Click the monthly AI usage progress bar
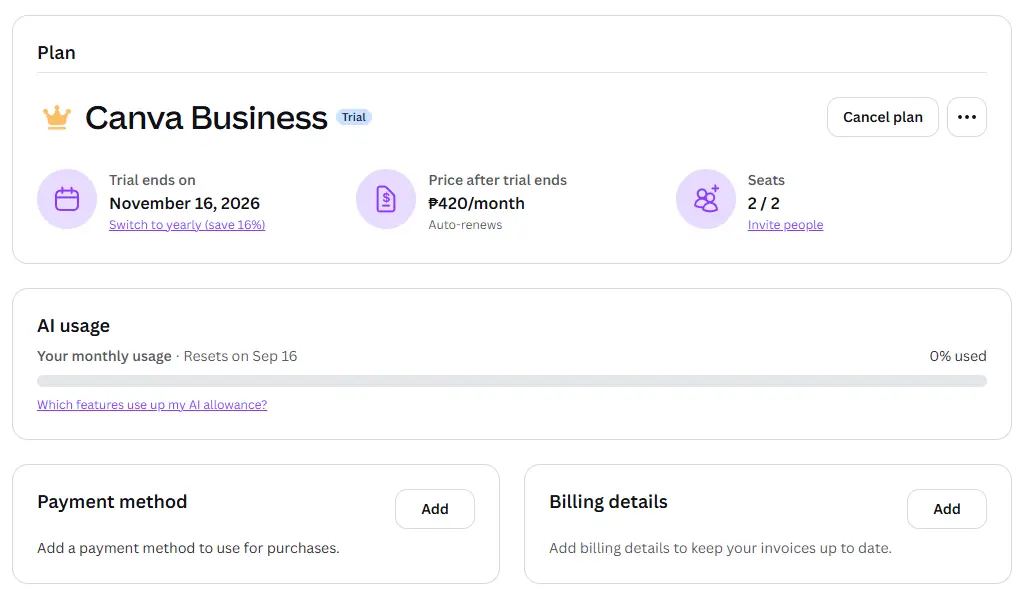The width and height of the screenshot is (1019, 602). (x=512, y=381)
